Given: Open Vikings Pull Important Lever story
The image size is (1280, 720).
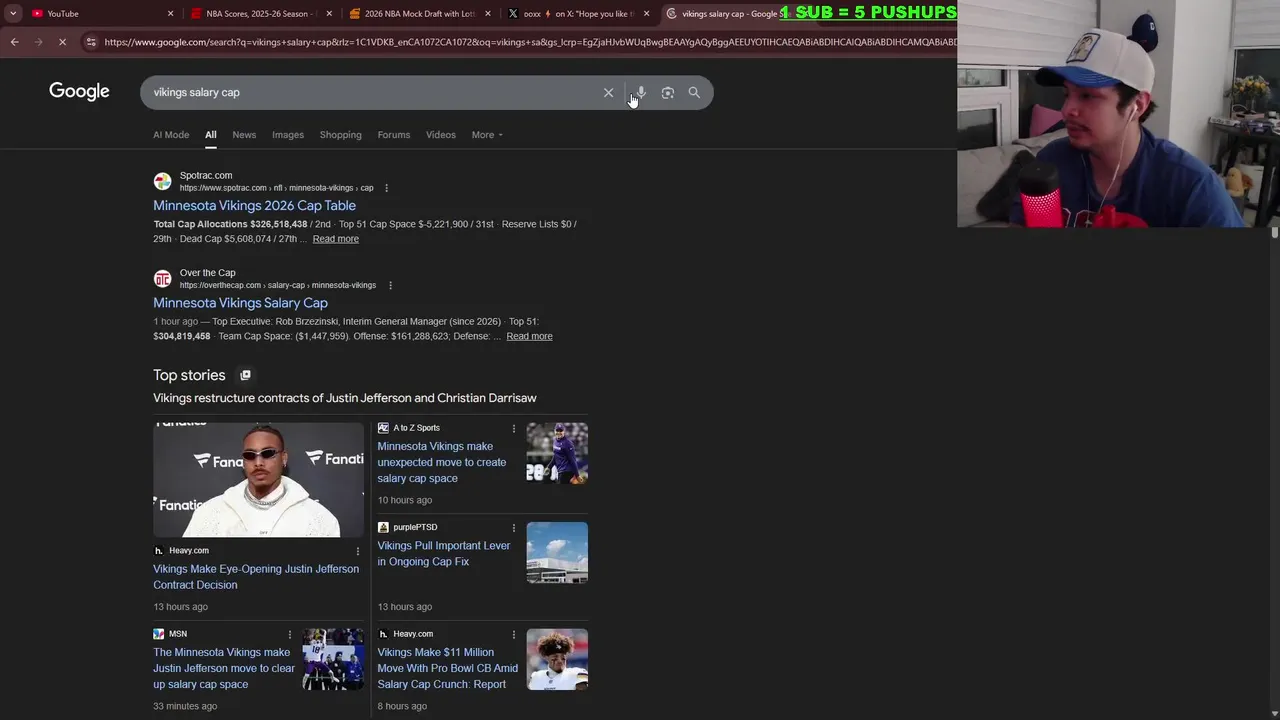Looking at the screenshot, I should coord(444,553).
